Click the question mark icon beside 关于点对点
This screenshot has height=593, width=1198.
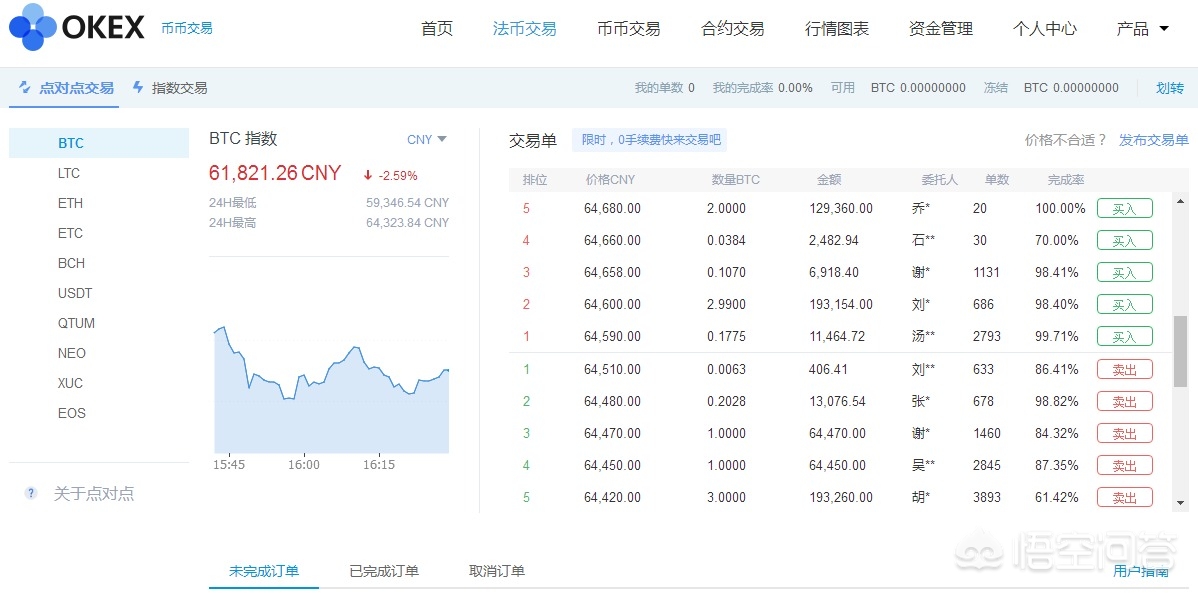point(31,493)
